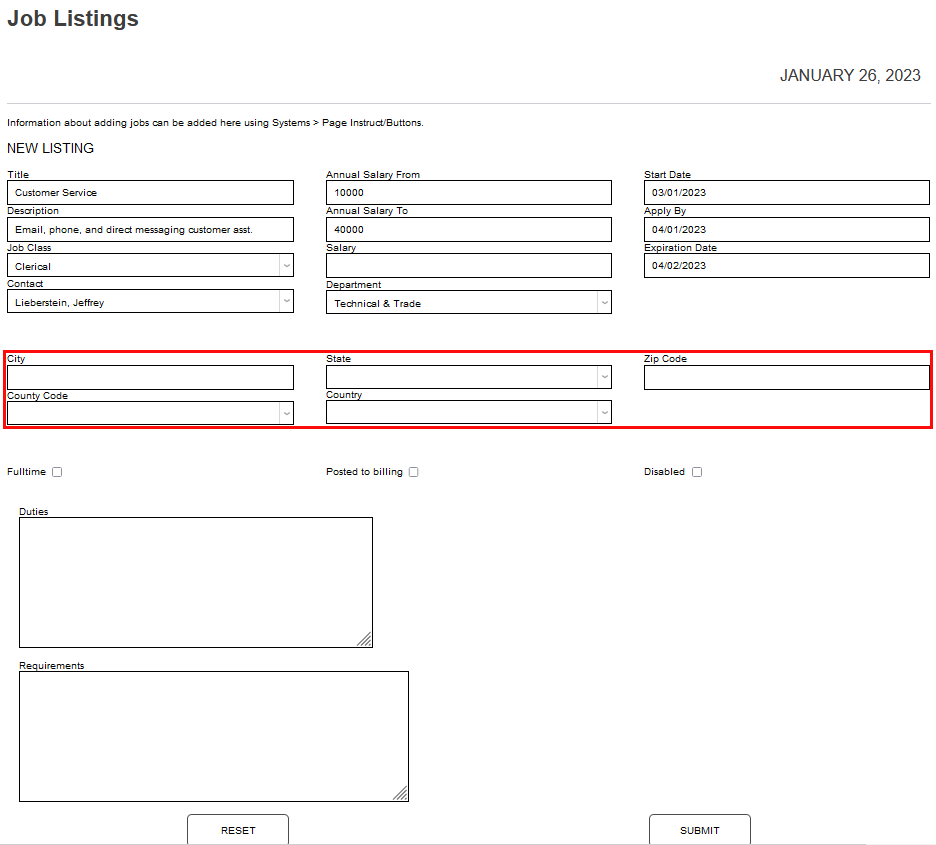Open the County Code dropdown
This screenshot has width=936, height=845.
[x=150, y=413]
